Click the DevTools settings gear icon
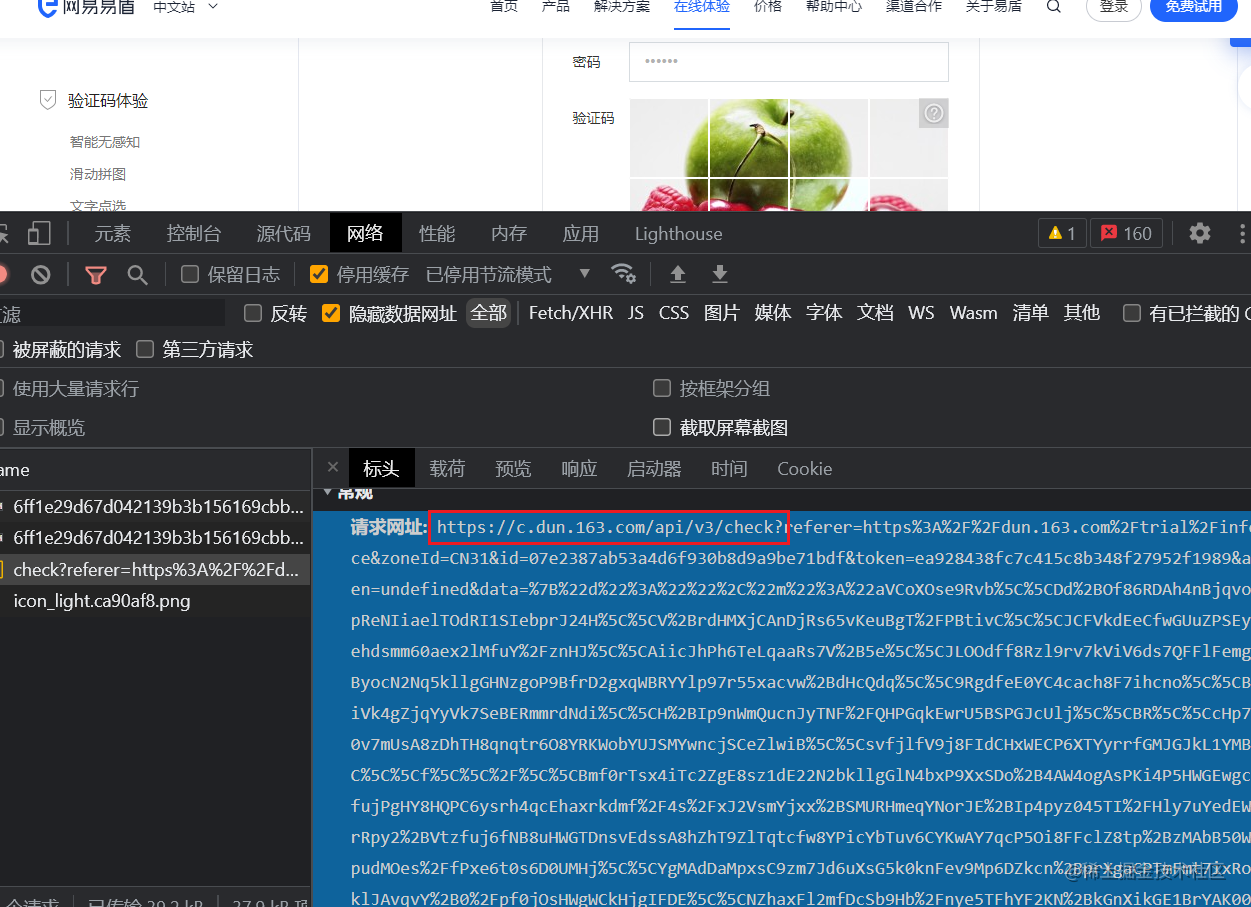 (1199, 233)
